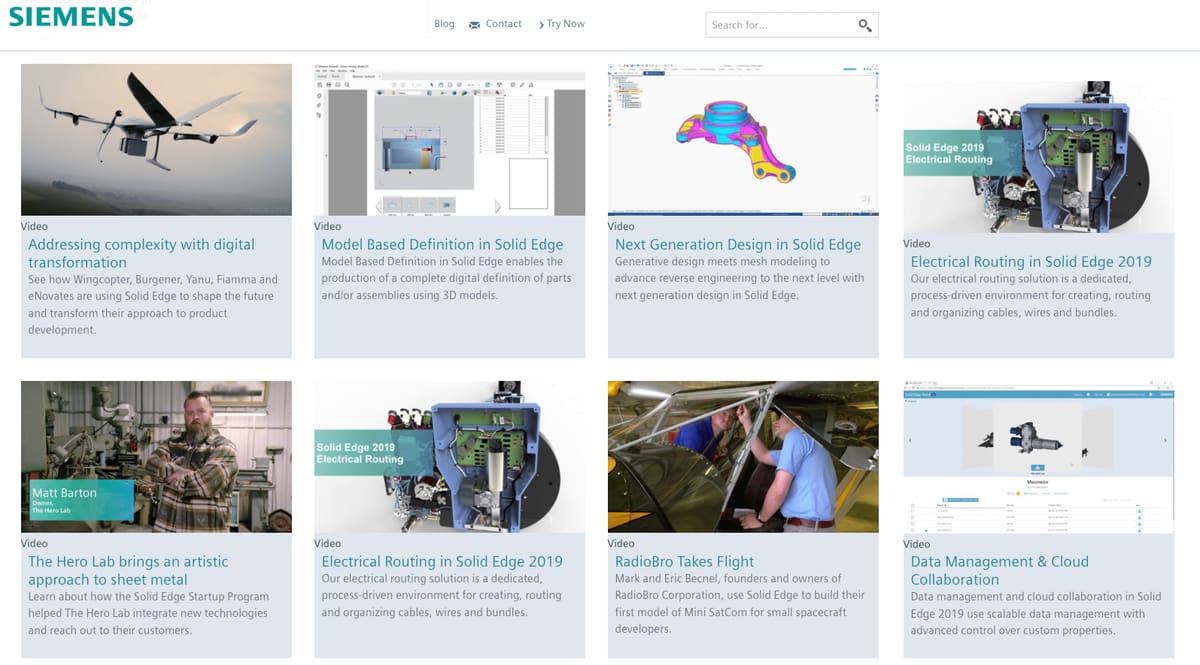Click the Video label above 'Next Generation Design'

pyautogui.click(x=621, y=226)
